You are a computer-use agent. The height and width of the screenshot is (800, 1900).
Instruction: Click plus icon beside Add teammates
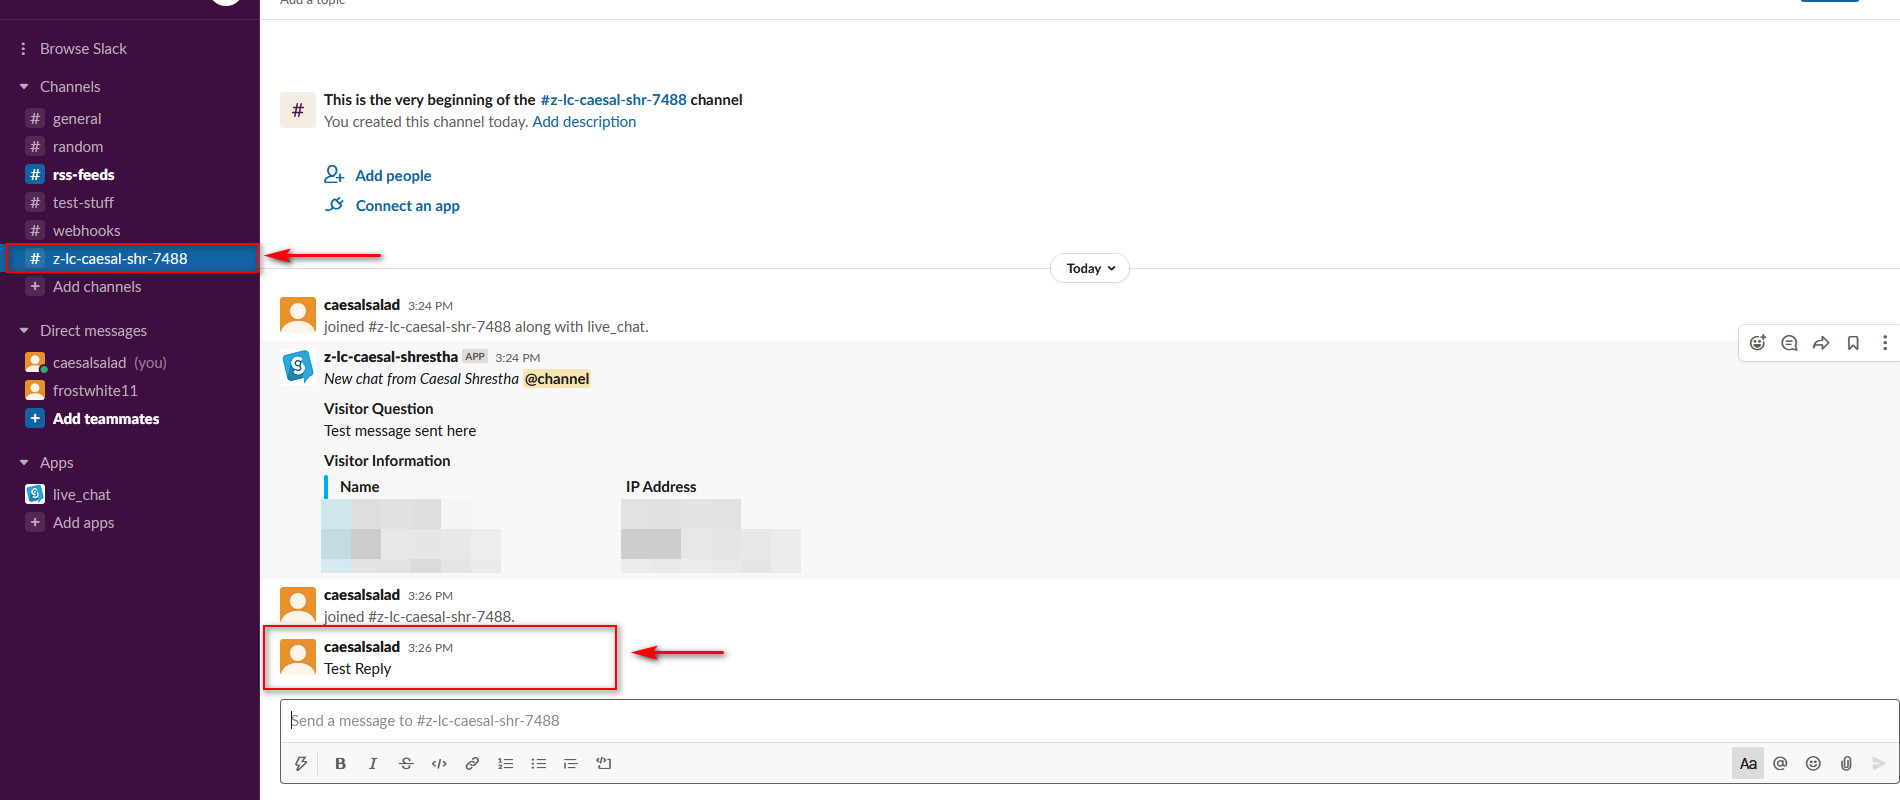(35, 418)
